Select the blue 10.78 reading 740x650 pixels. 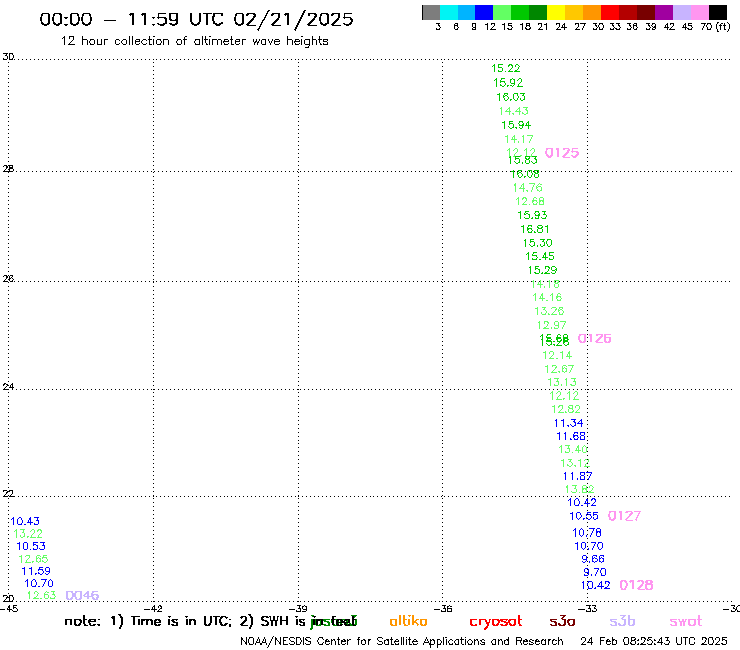tap(587, 532)
